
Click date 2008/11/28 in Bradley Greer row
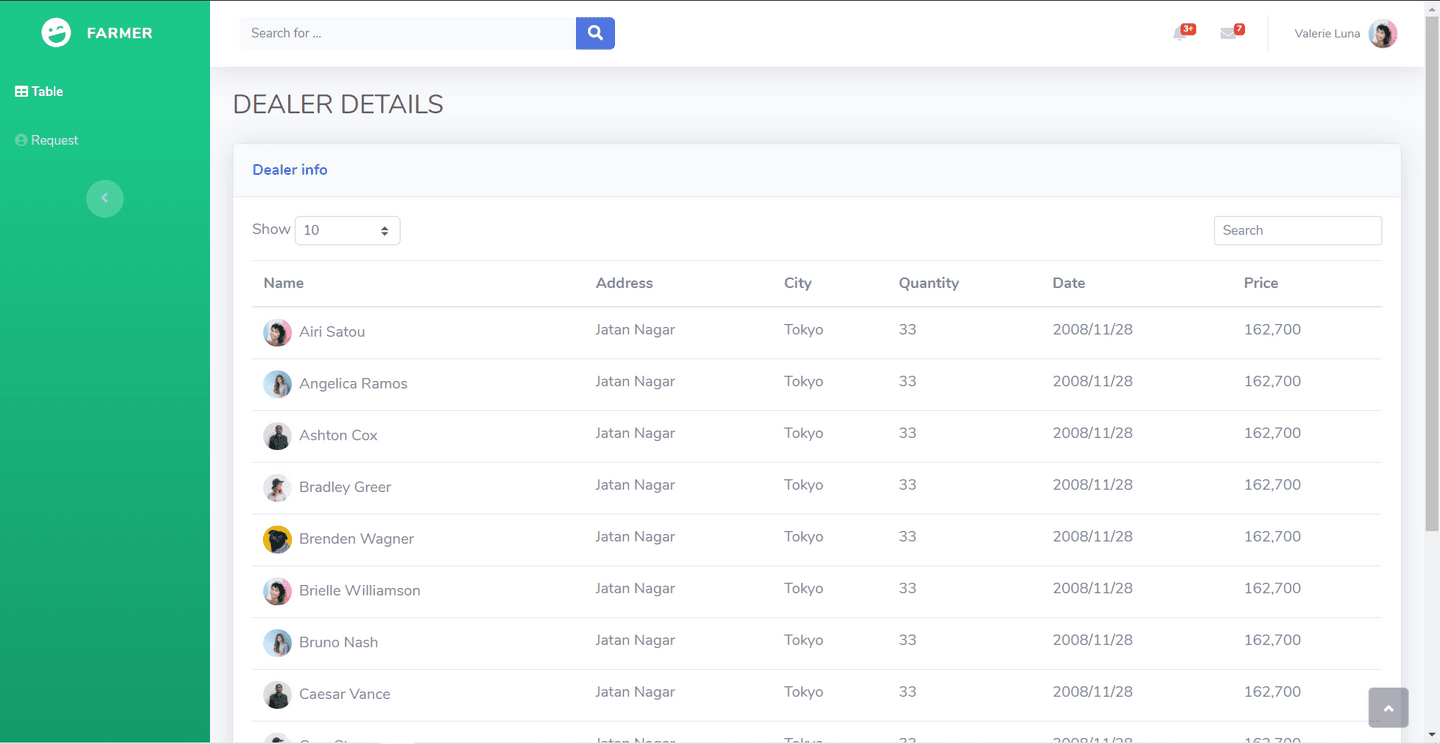1092,485
